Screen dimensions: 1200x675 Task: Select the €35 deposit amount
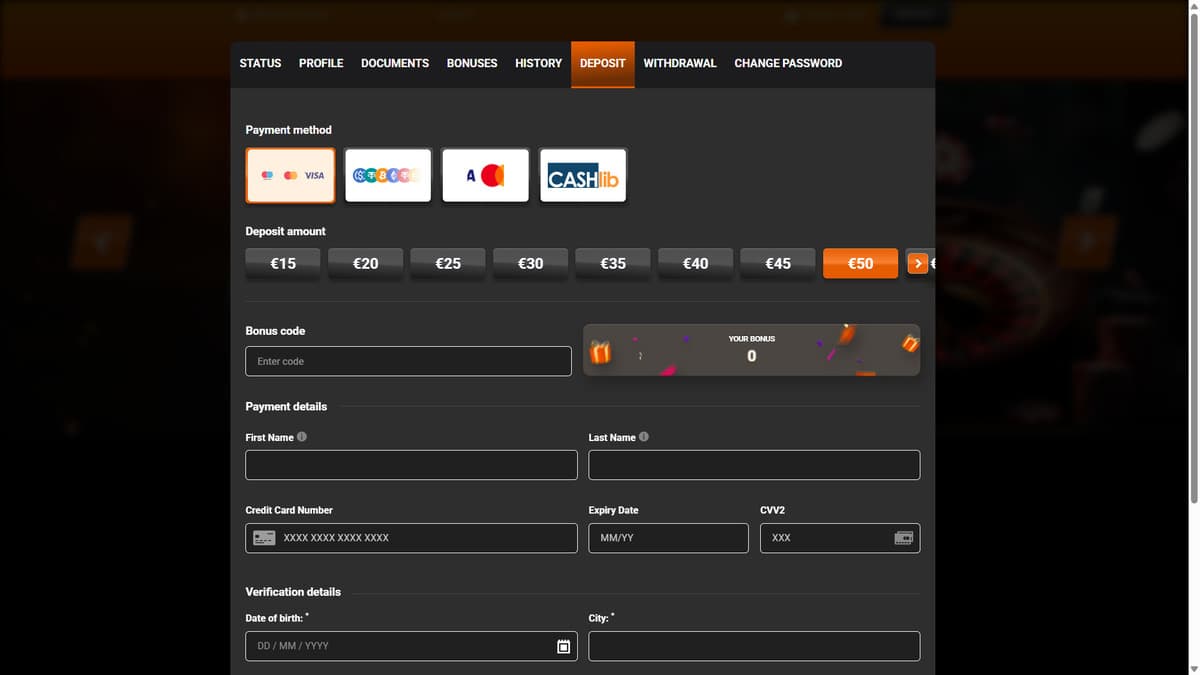pos(613,263)
